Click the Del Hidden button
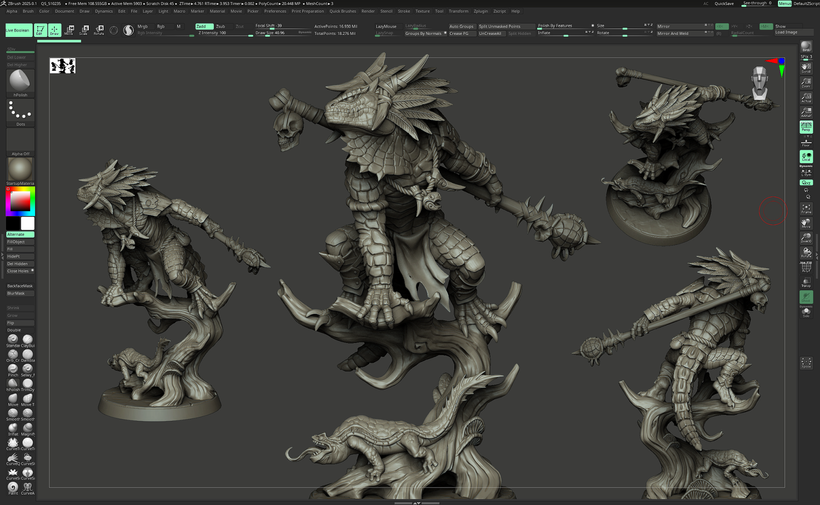Viewport: 820px width, 505px height. 20,263
